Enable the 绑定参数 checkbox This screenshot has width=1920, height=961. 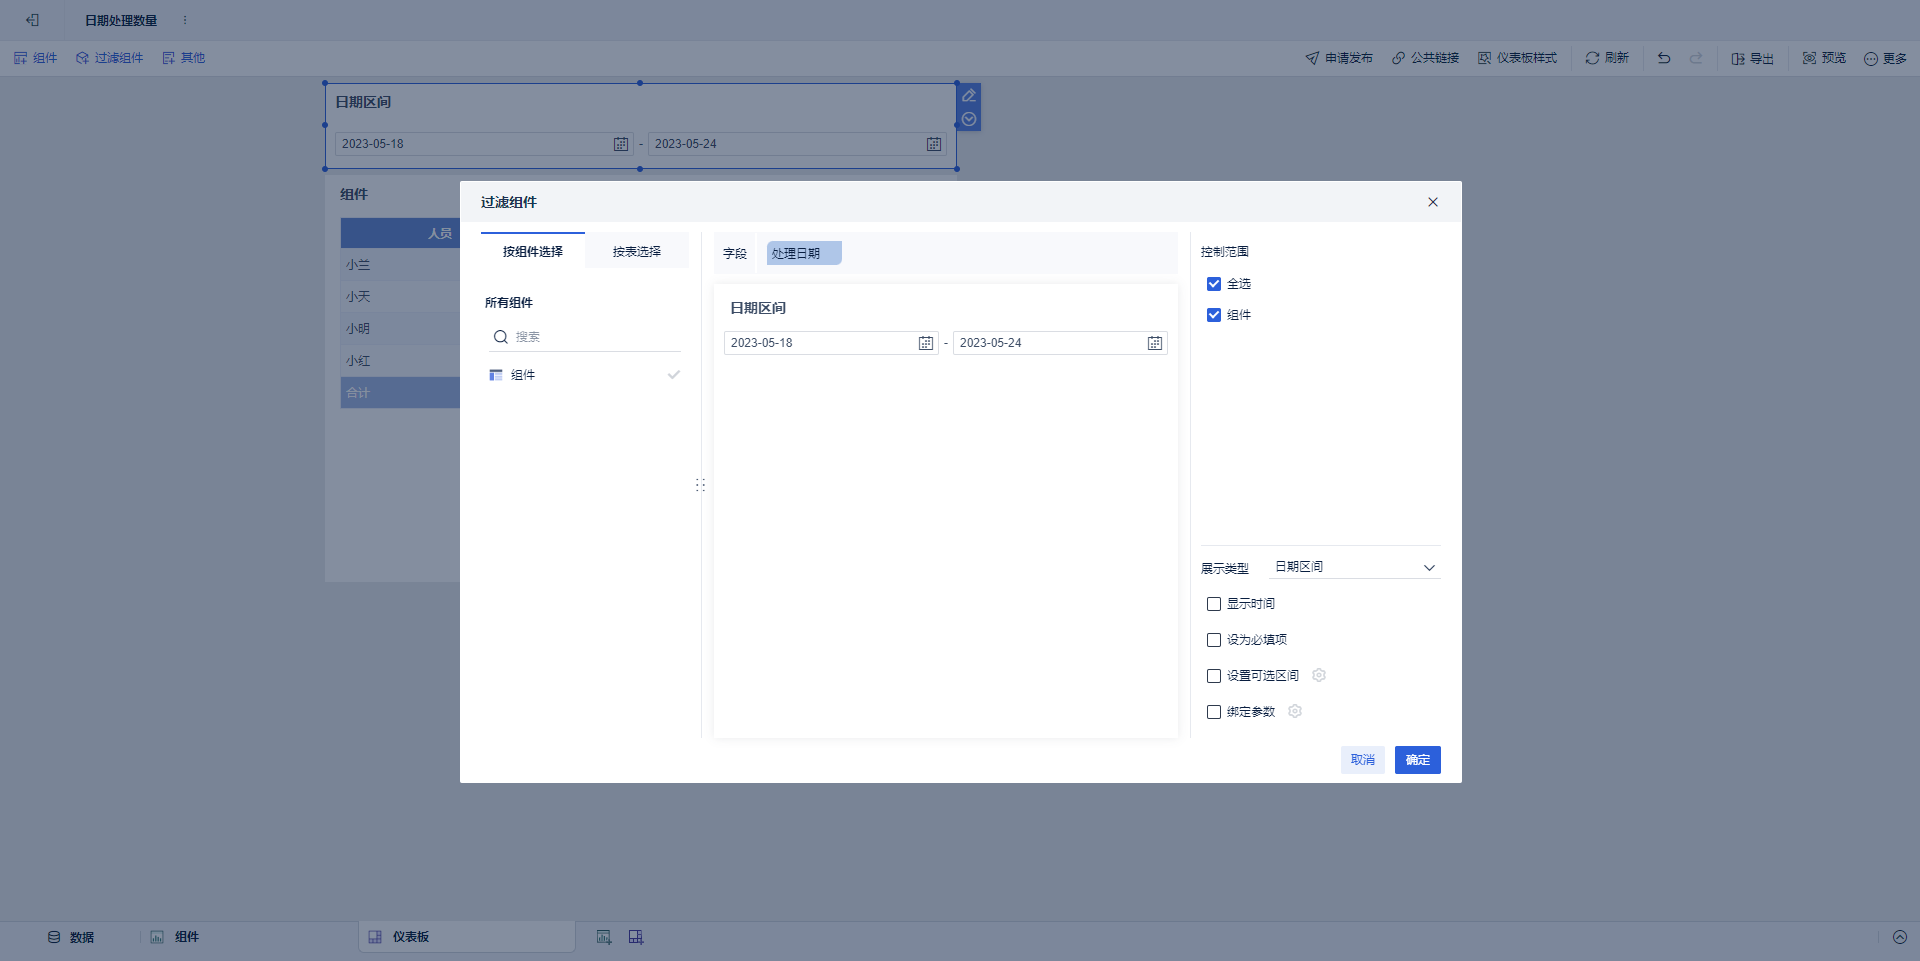pos(1214,712)
